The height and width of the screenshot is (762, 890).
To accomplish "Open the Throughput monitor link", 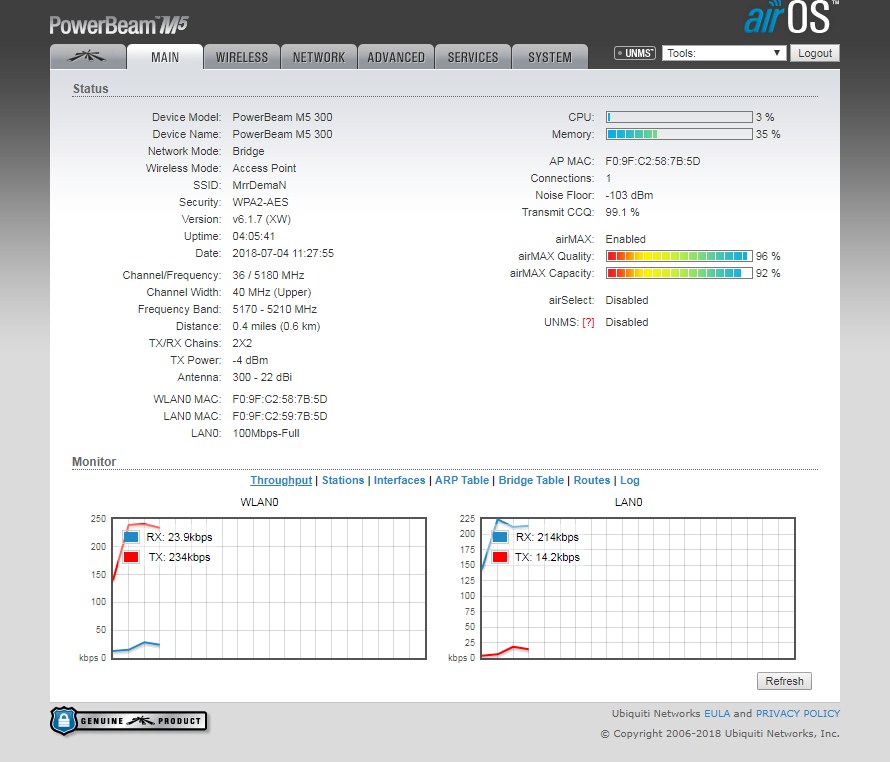I will 281,480.
